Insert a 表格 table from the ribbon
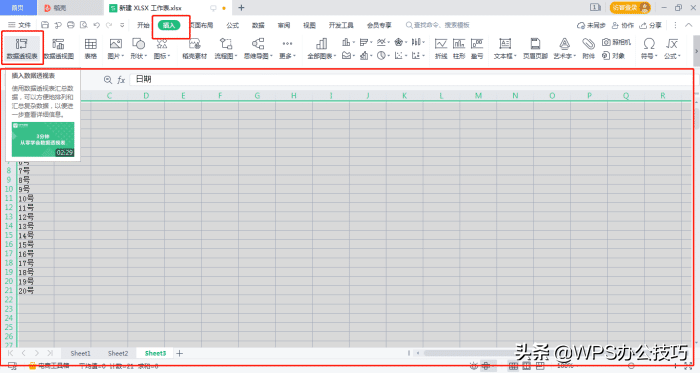Image resolution: width=700 pixels, height=373 pixels. tap(91, 48)
